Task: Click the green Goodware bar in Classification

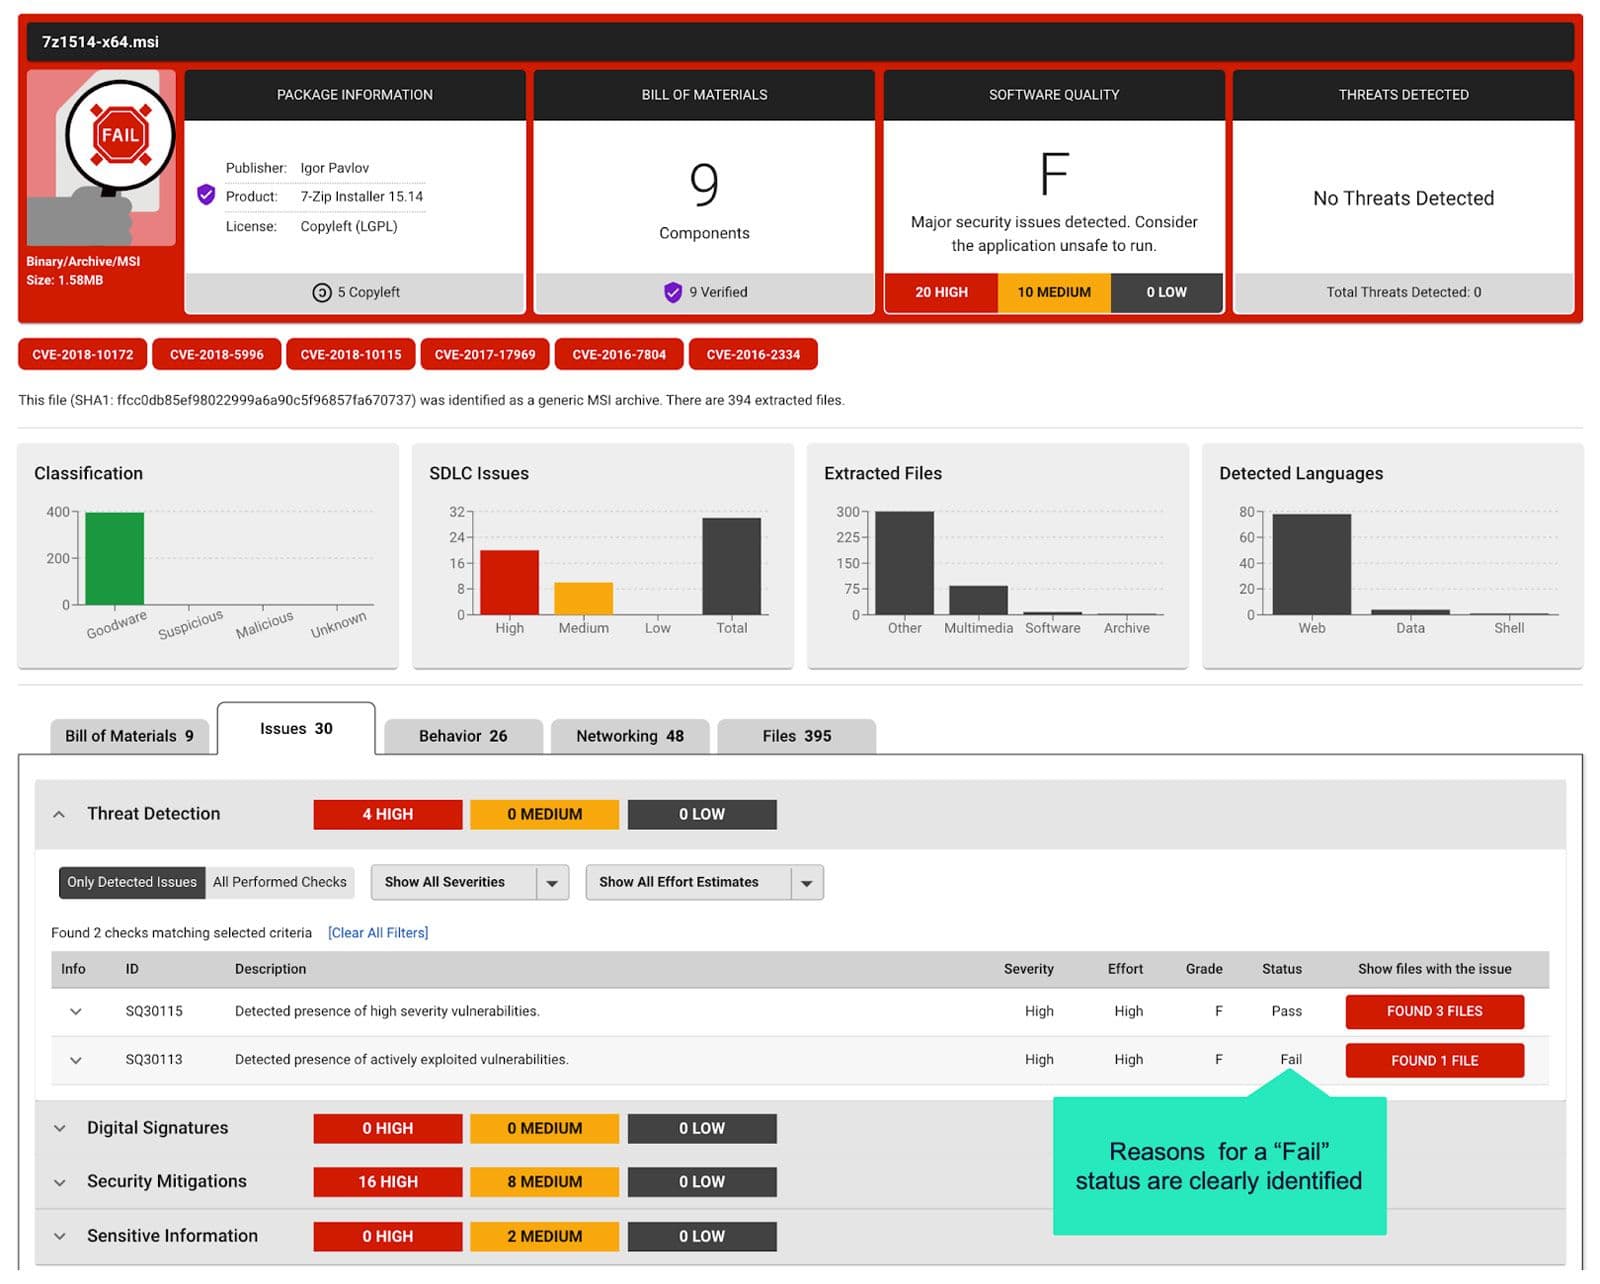Action: pyautogui.click(x=114, y=558)
